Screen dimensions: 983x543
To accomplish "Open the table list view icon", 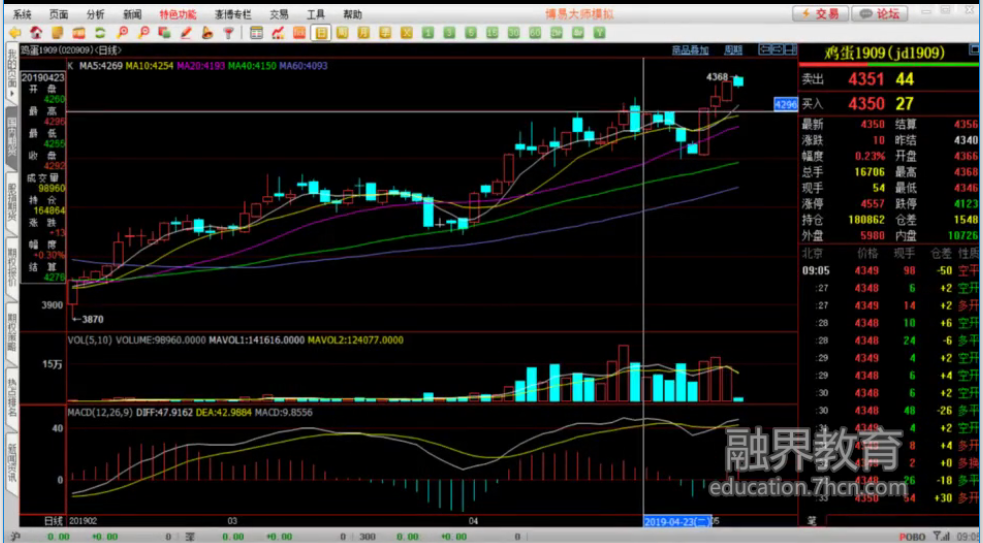I will [x=256, y=32].
